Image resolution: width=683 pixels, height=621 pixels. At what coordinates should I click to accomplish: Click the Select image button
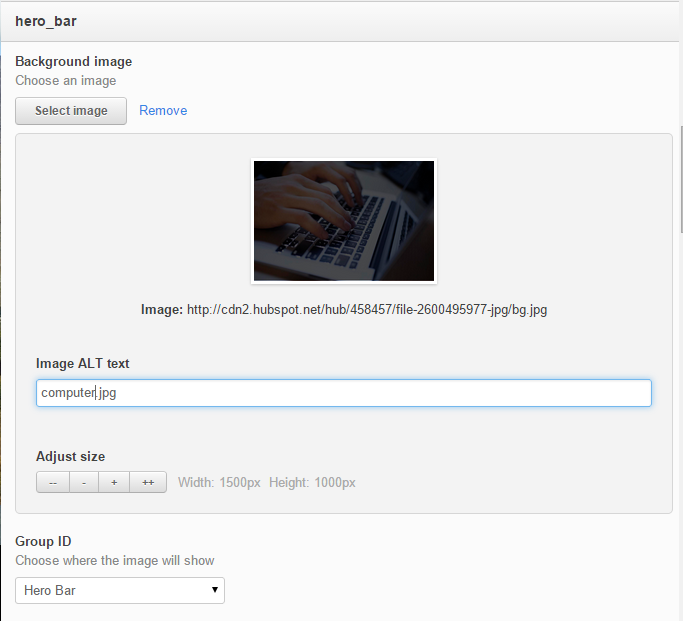click(x=71, y=111)
